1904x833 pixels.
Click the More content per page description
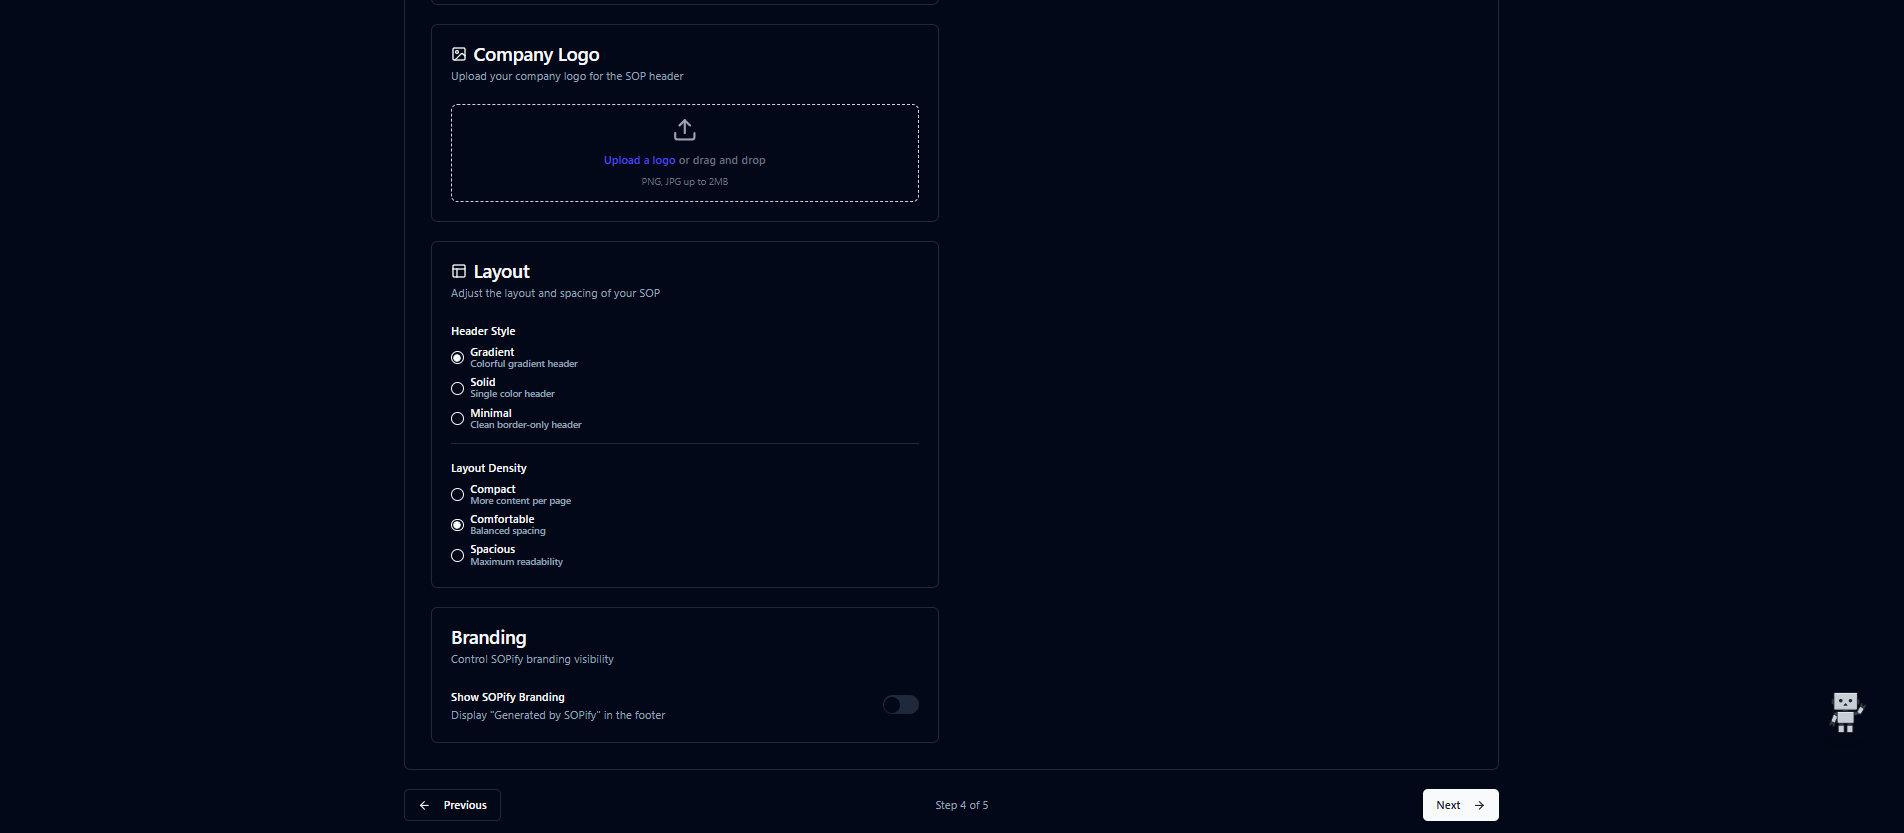(521, 501)
